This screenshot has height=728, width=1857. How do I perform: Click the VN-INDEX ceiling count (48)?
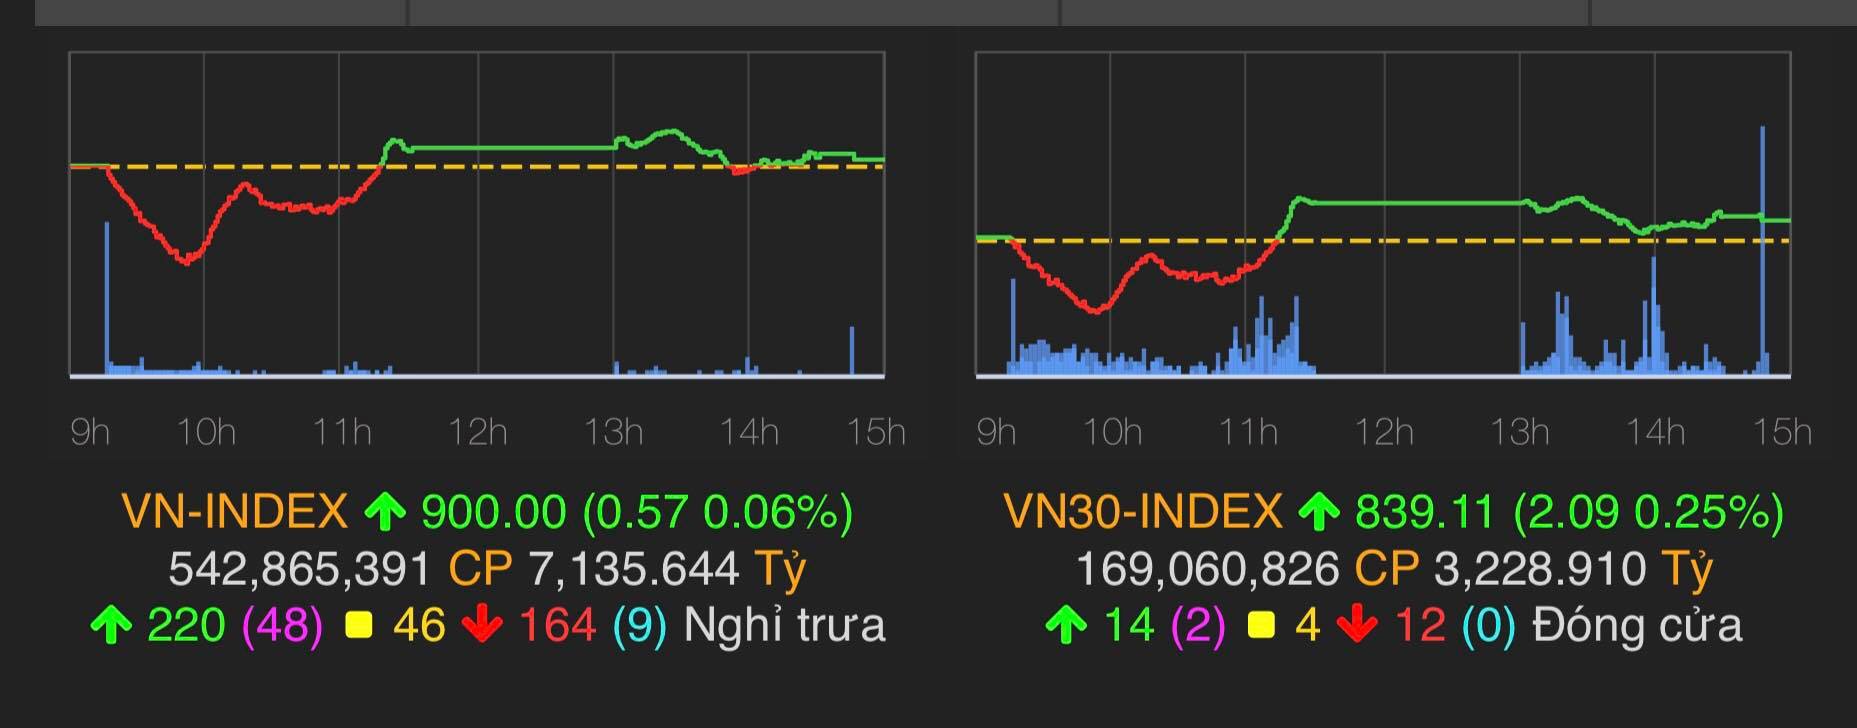coord(283,626)
